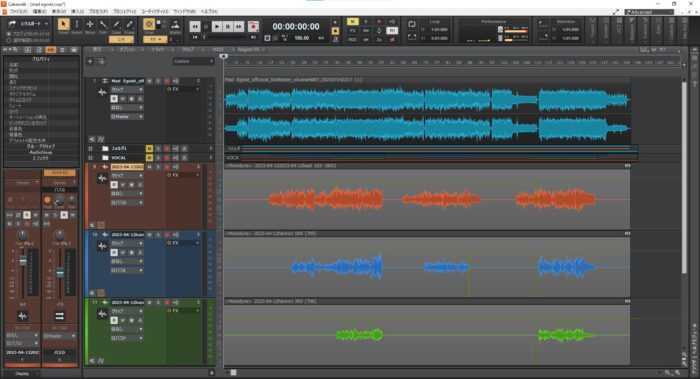Image resolution: width=700 pixels, height=379 pixels.
Task: Select the first Export radio option
Action: click(x=8, y=34)
